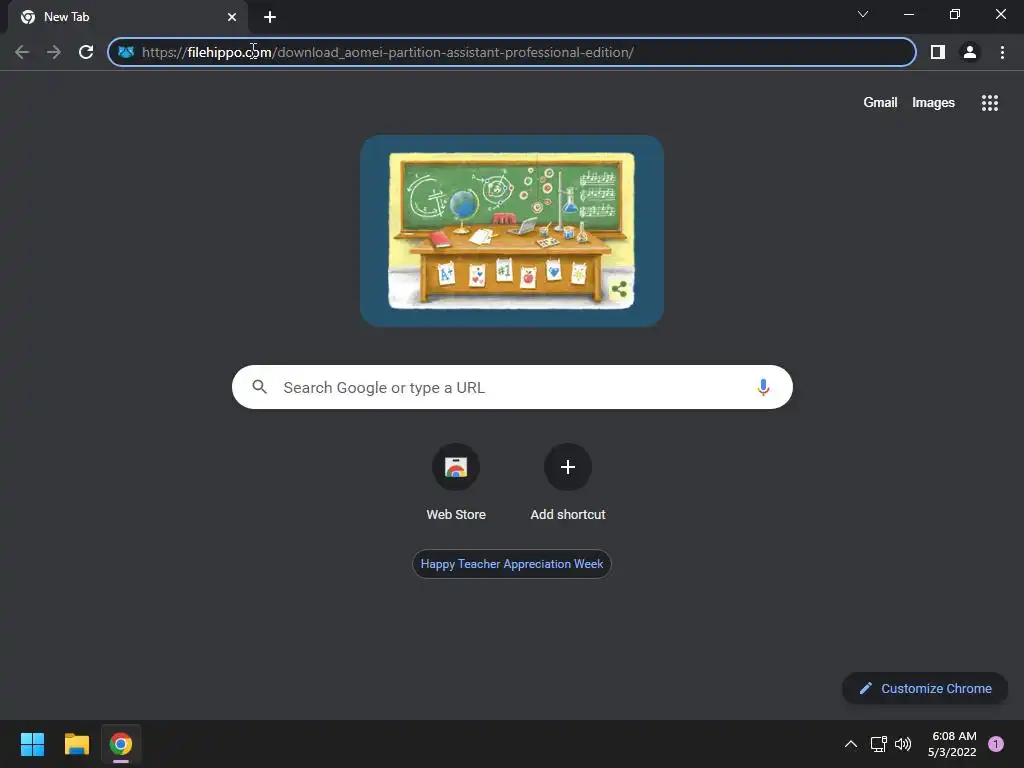Open the Windows Start menu
Viewport: 1024px width, 768px height.
[x=32, y=744]
